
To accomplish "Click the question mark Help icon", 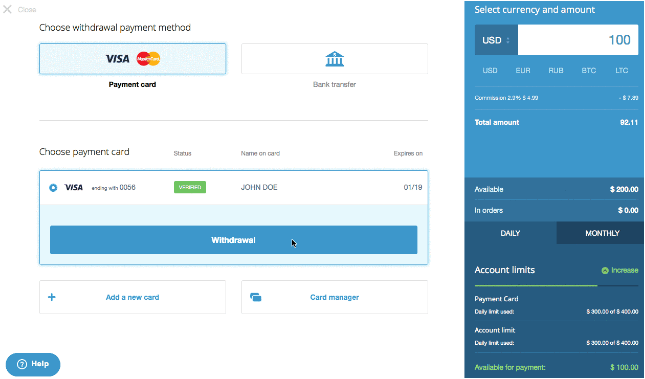I will tap(22, 364).
